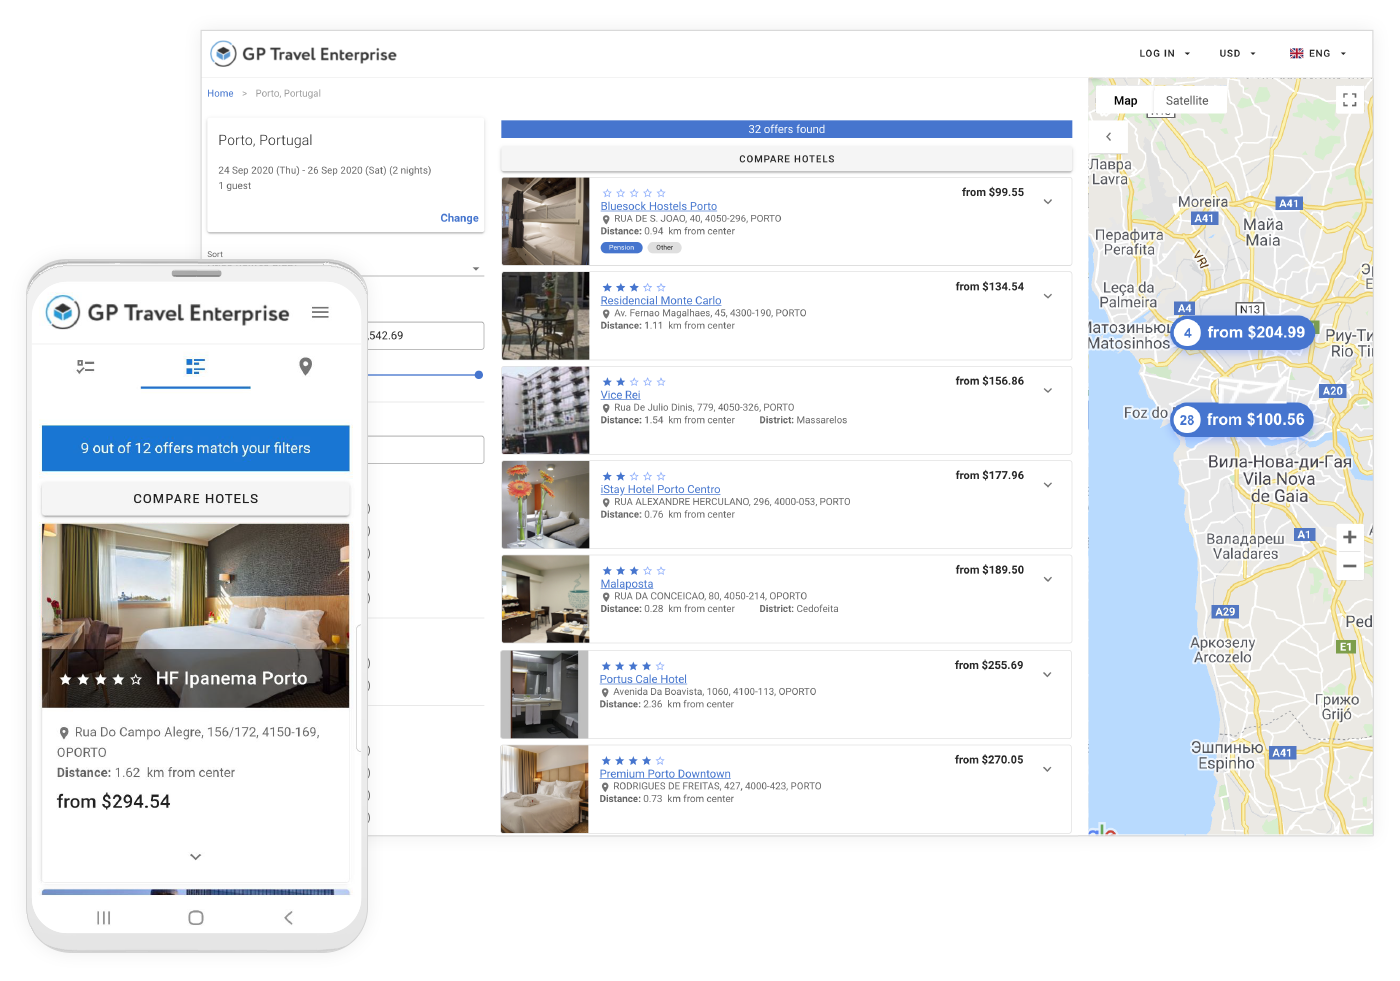This screenshot has width=1400, height=981.
Task: Zoom out on the map
Action: point(1349,566)
